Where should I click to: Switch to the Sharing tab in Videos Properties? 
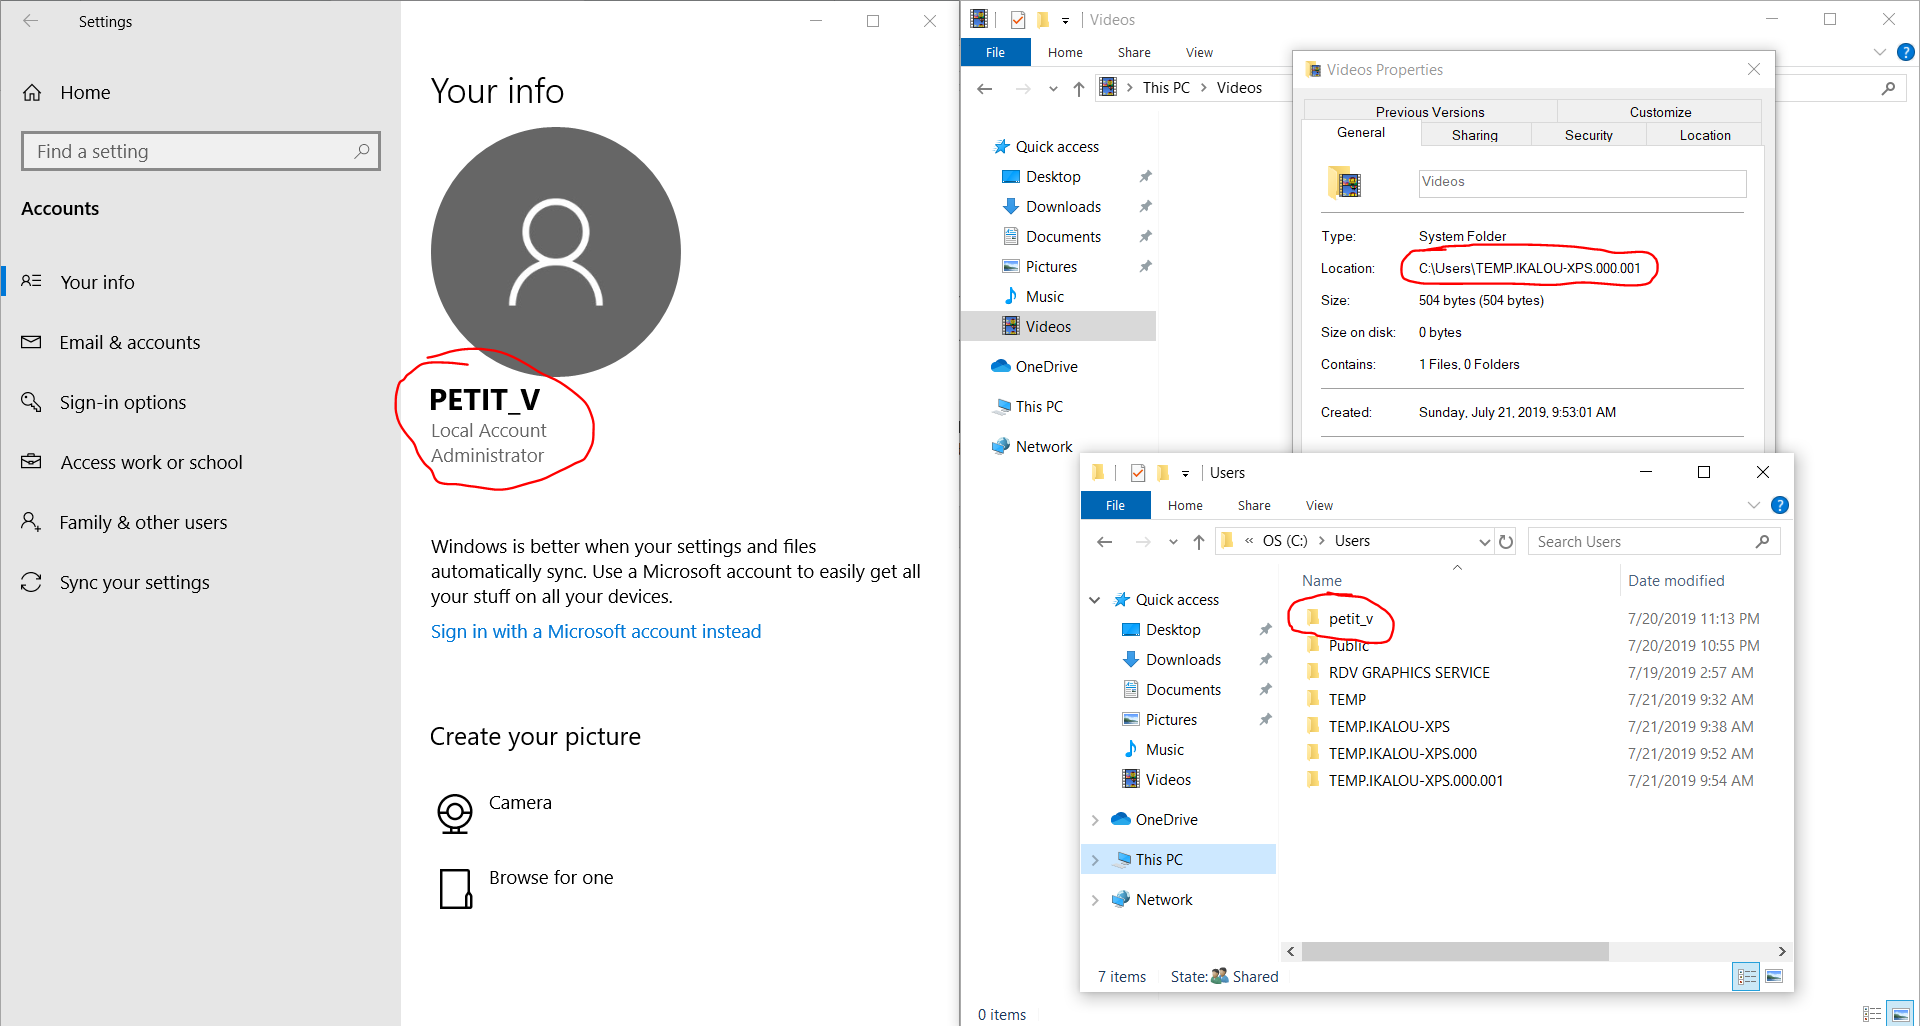1475,135
